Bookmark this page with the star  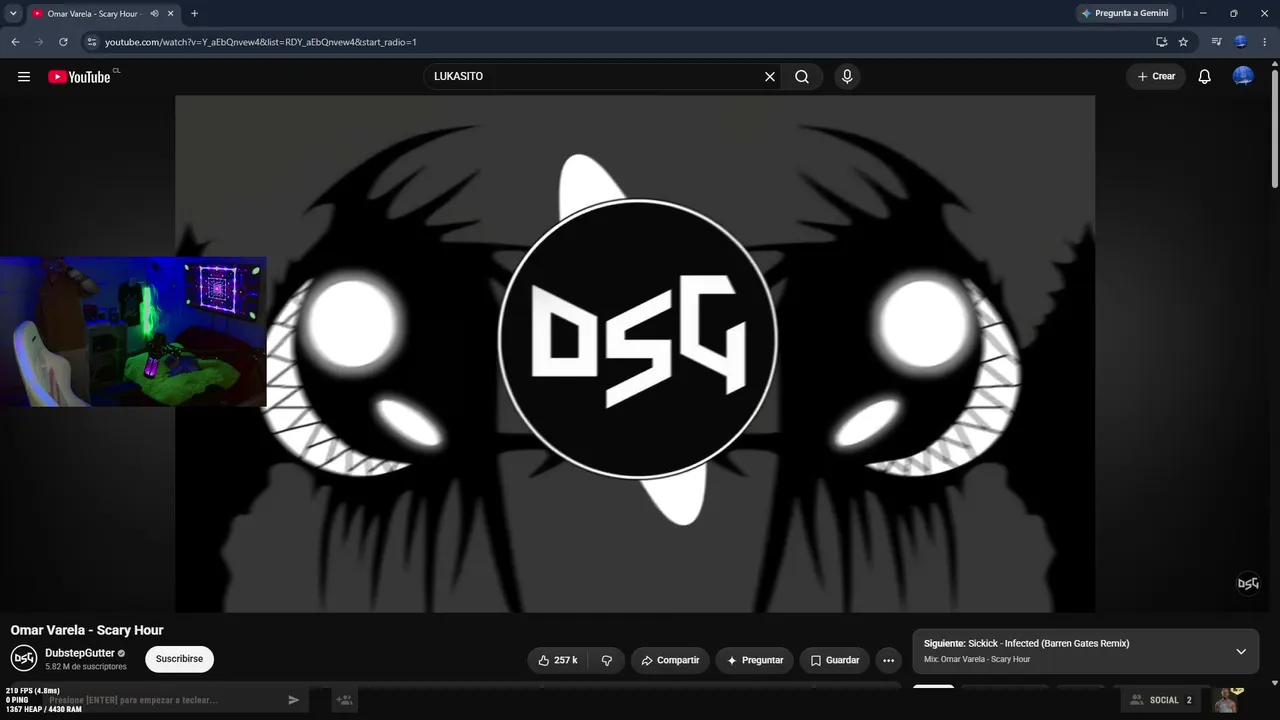tap(1183, 42)
